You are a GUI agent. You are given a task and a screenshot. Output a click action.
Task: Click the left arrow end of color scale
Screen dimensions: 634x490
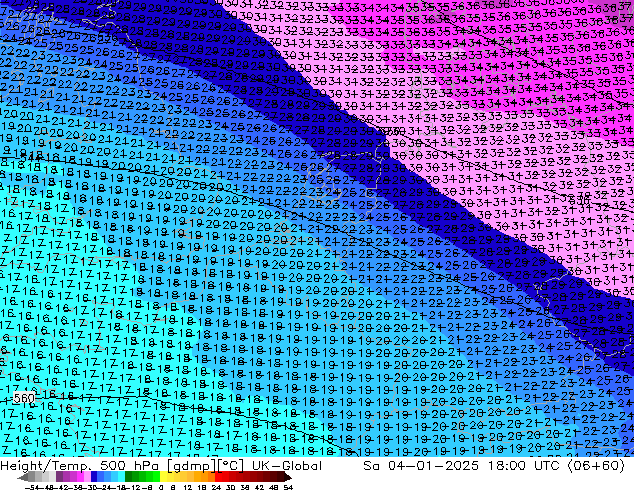23,477
